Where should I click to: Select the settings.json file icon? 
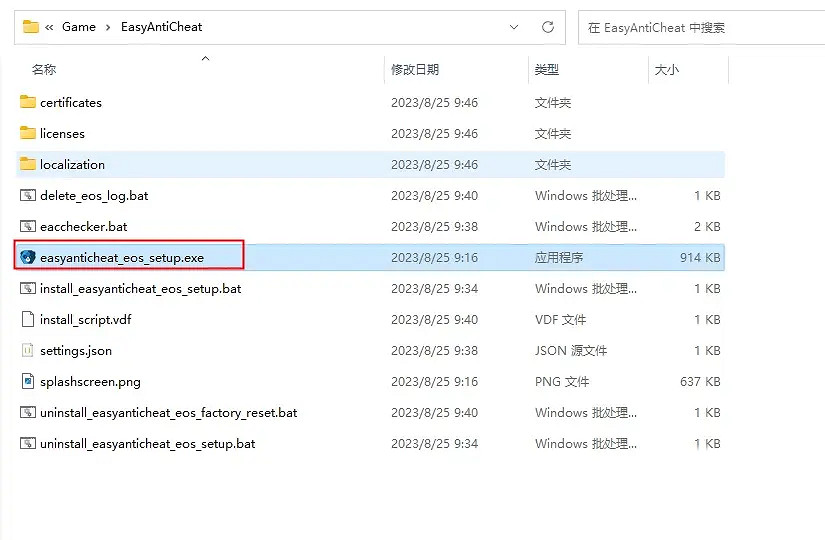28,350
